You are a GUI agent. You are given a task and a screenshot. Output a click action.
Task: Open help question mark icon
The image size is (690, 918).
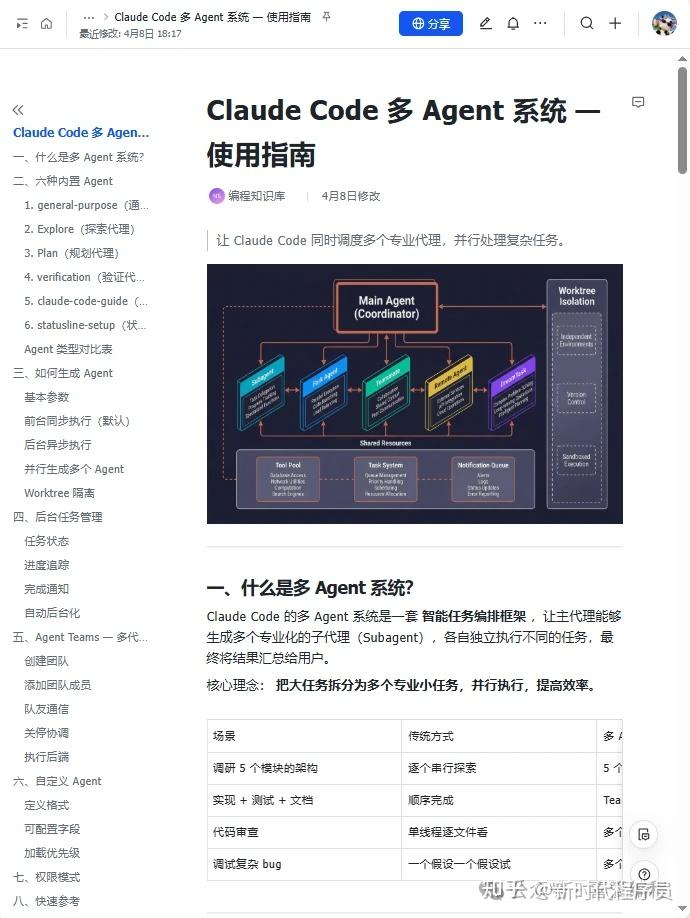pos(644,874)
